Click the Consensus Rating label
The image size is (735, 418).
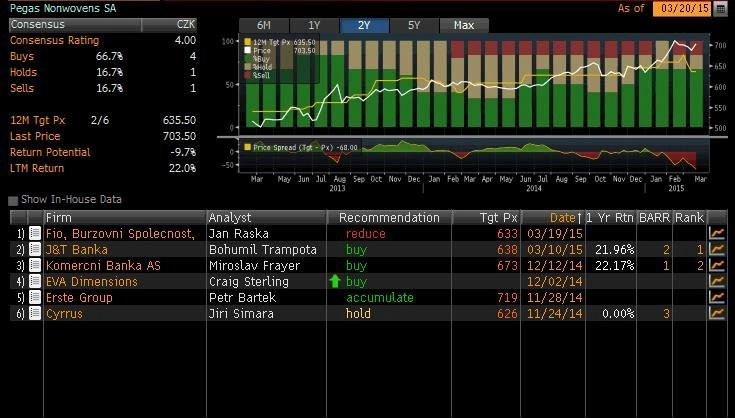(x=54, y=40)
